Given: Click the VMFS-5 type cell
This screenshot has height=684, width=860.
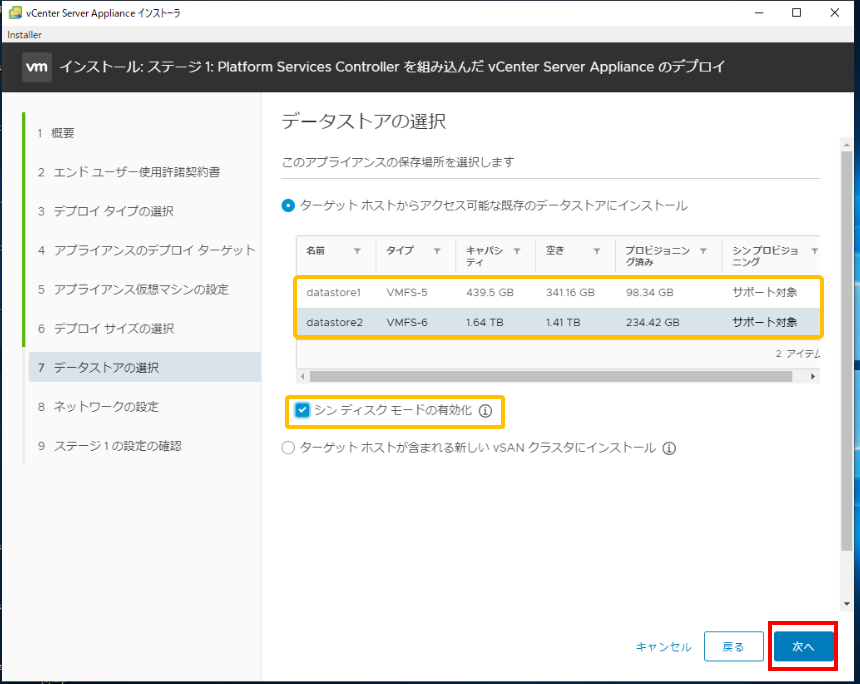Looking at the screenshot, I should click(x=406, y=292).
